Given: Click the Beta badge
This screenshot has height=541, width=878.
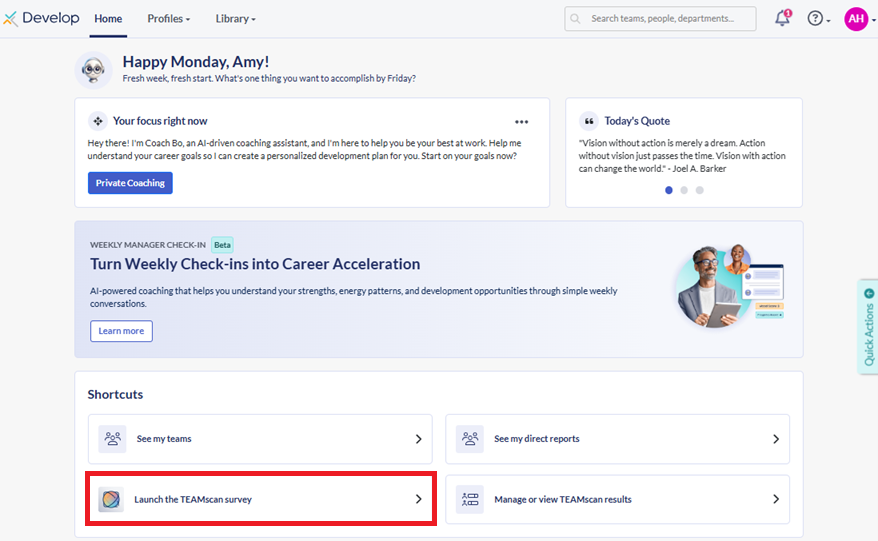Looking at the screenshot, I should [222, 245].
